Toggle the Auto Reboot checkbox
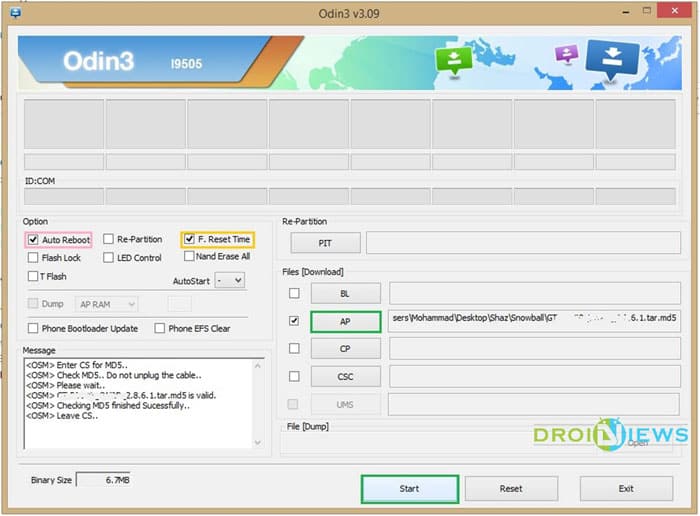 point(33,240)
